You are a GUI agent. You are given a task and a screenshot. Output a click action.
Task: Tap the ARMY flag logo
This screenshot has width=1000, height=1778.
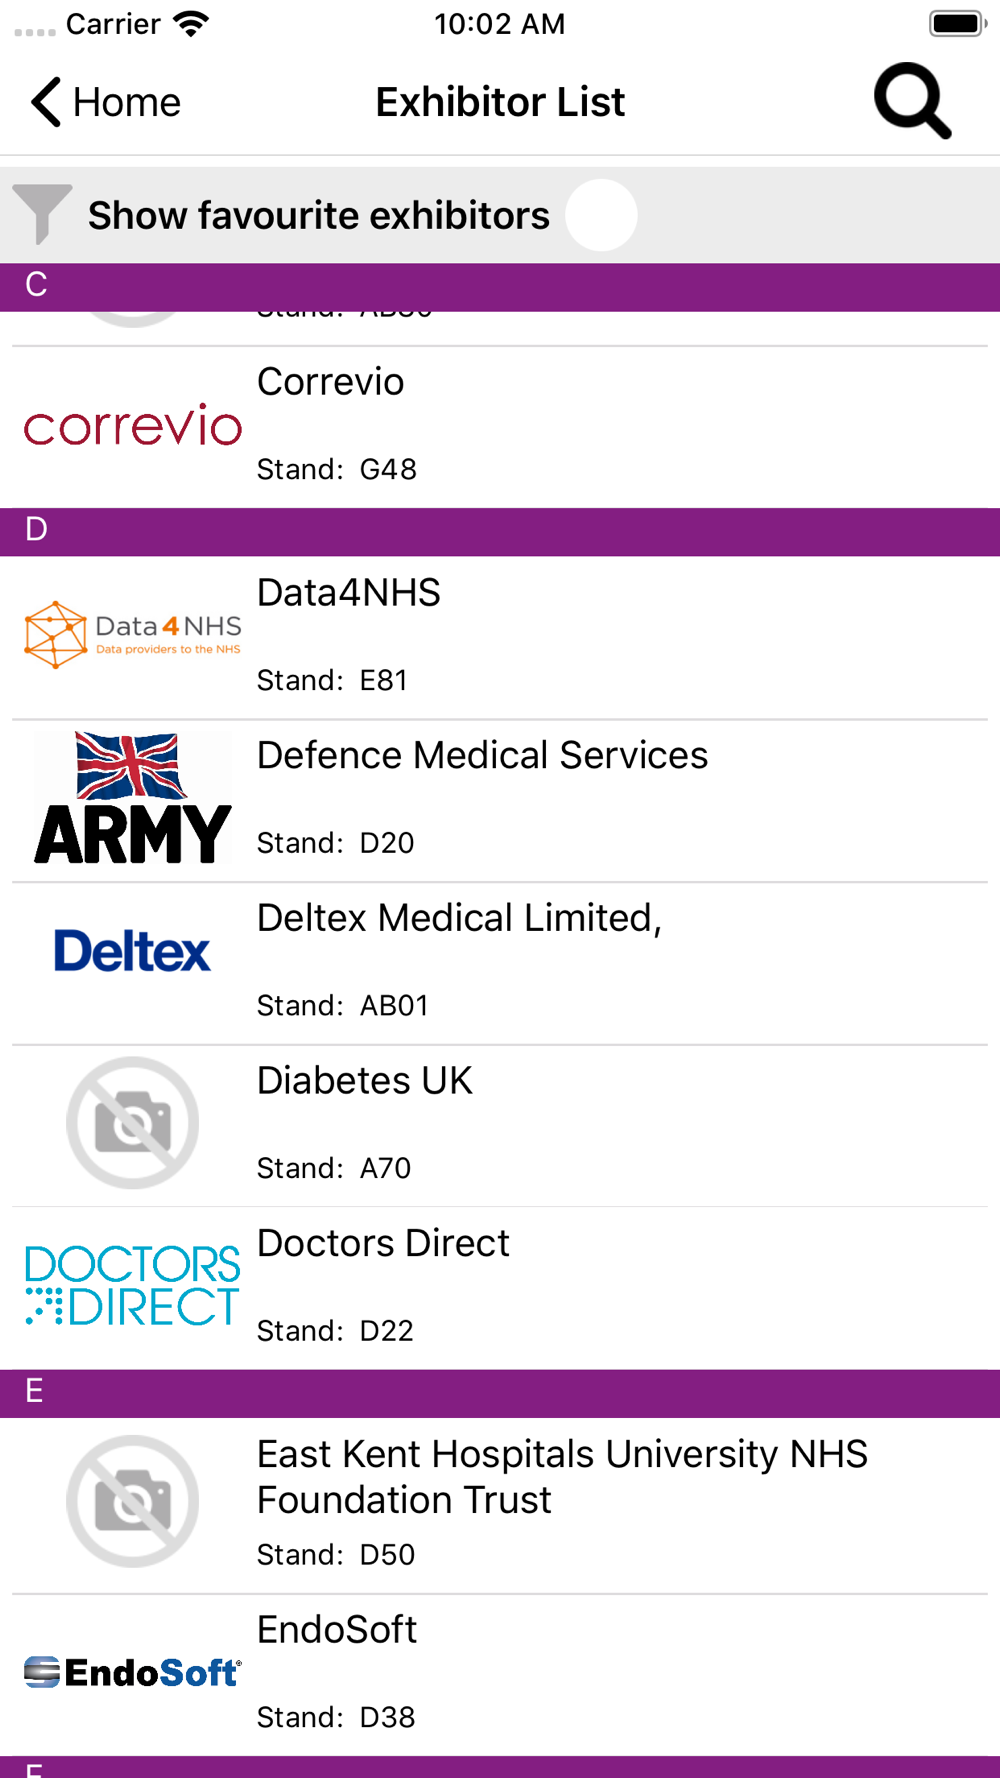click(x=133, y=798)
